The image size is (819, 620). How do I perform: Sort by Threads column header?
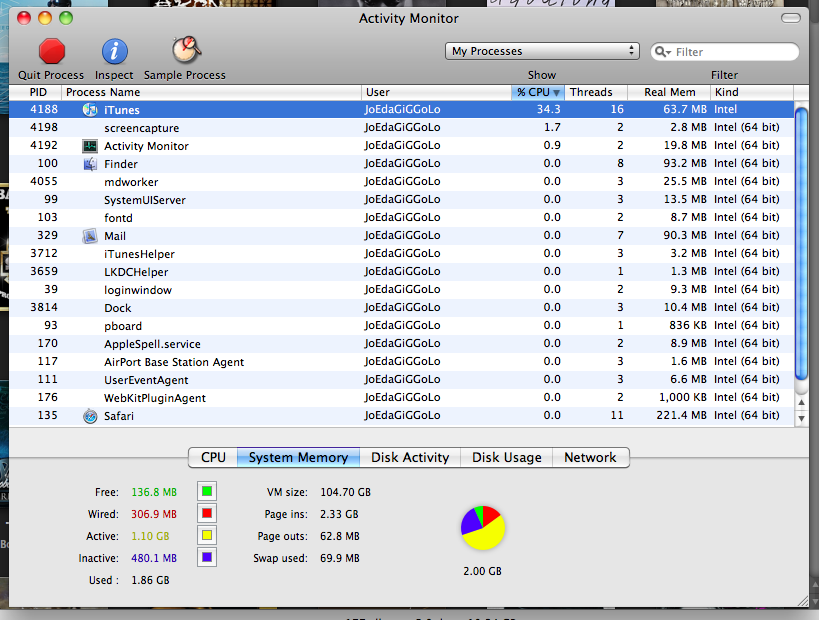coord(596,92)
